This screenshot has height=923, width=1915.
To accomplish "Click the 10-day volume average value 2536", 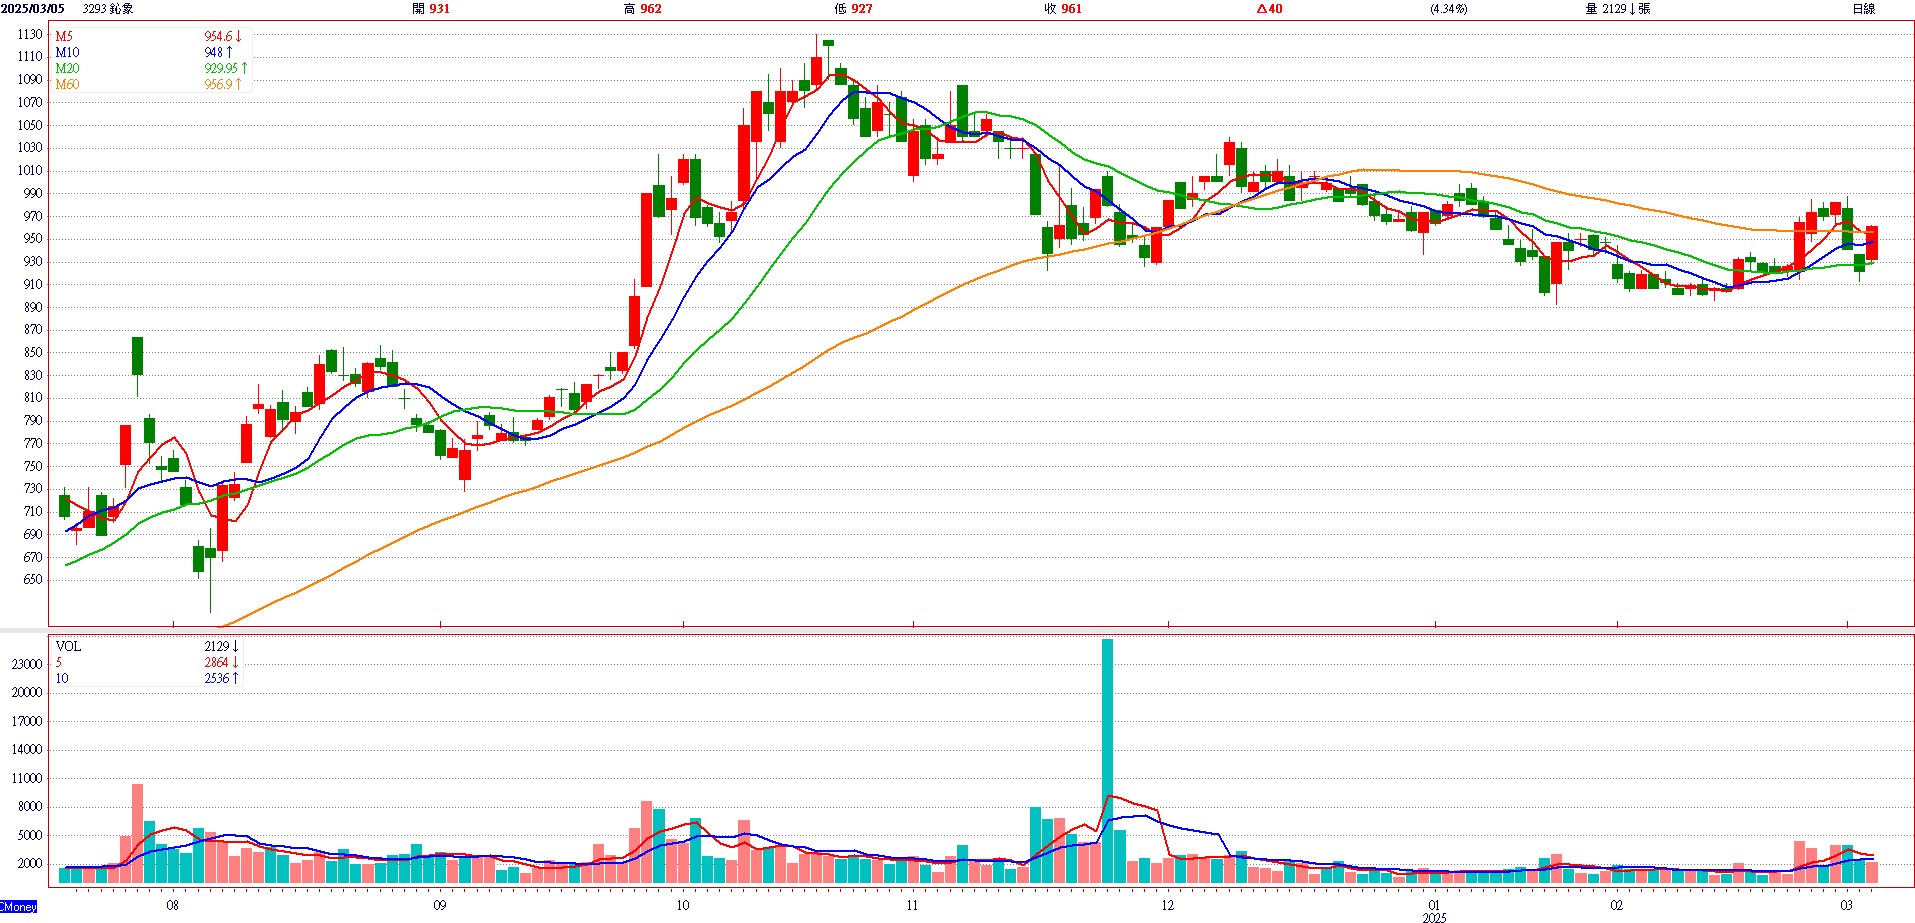I will (221, 679).
